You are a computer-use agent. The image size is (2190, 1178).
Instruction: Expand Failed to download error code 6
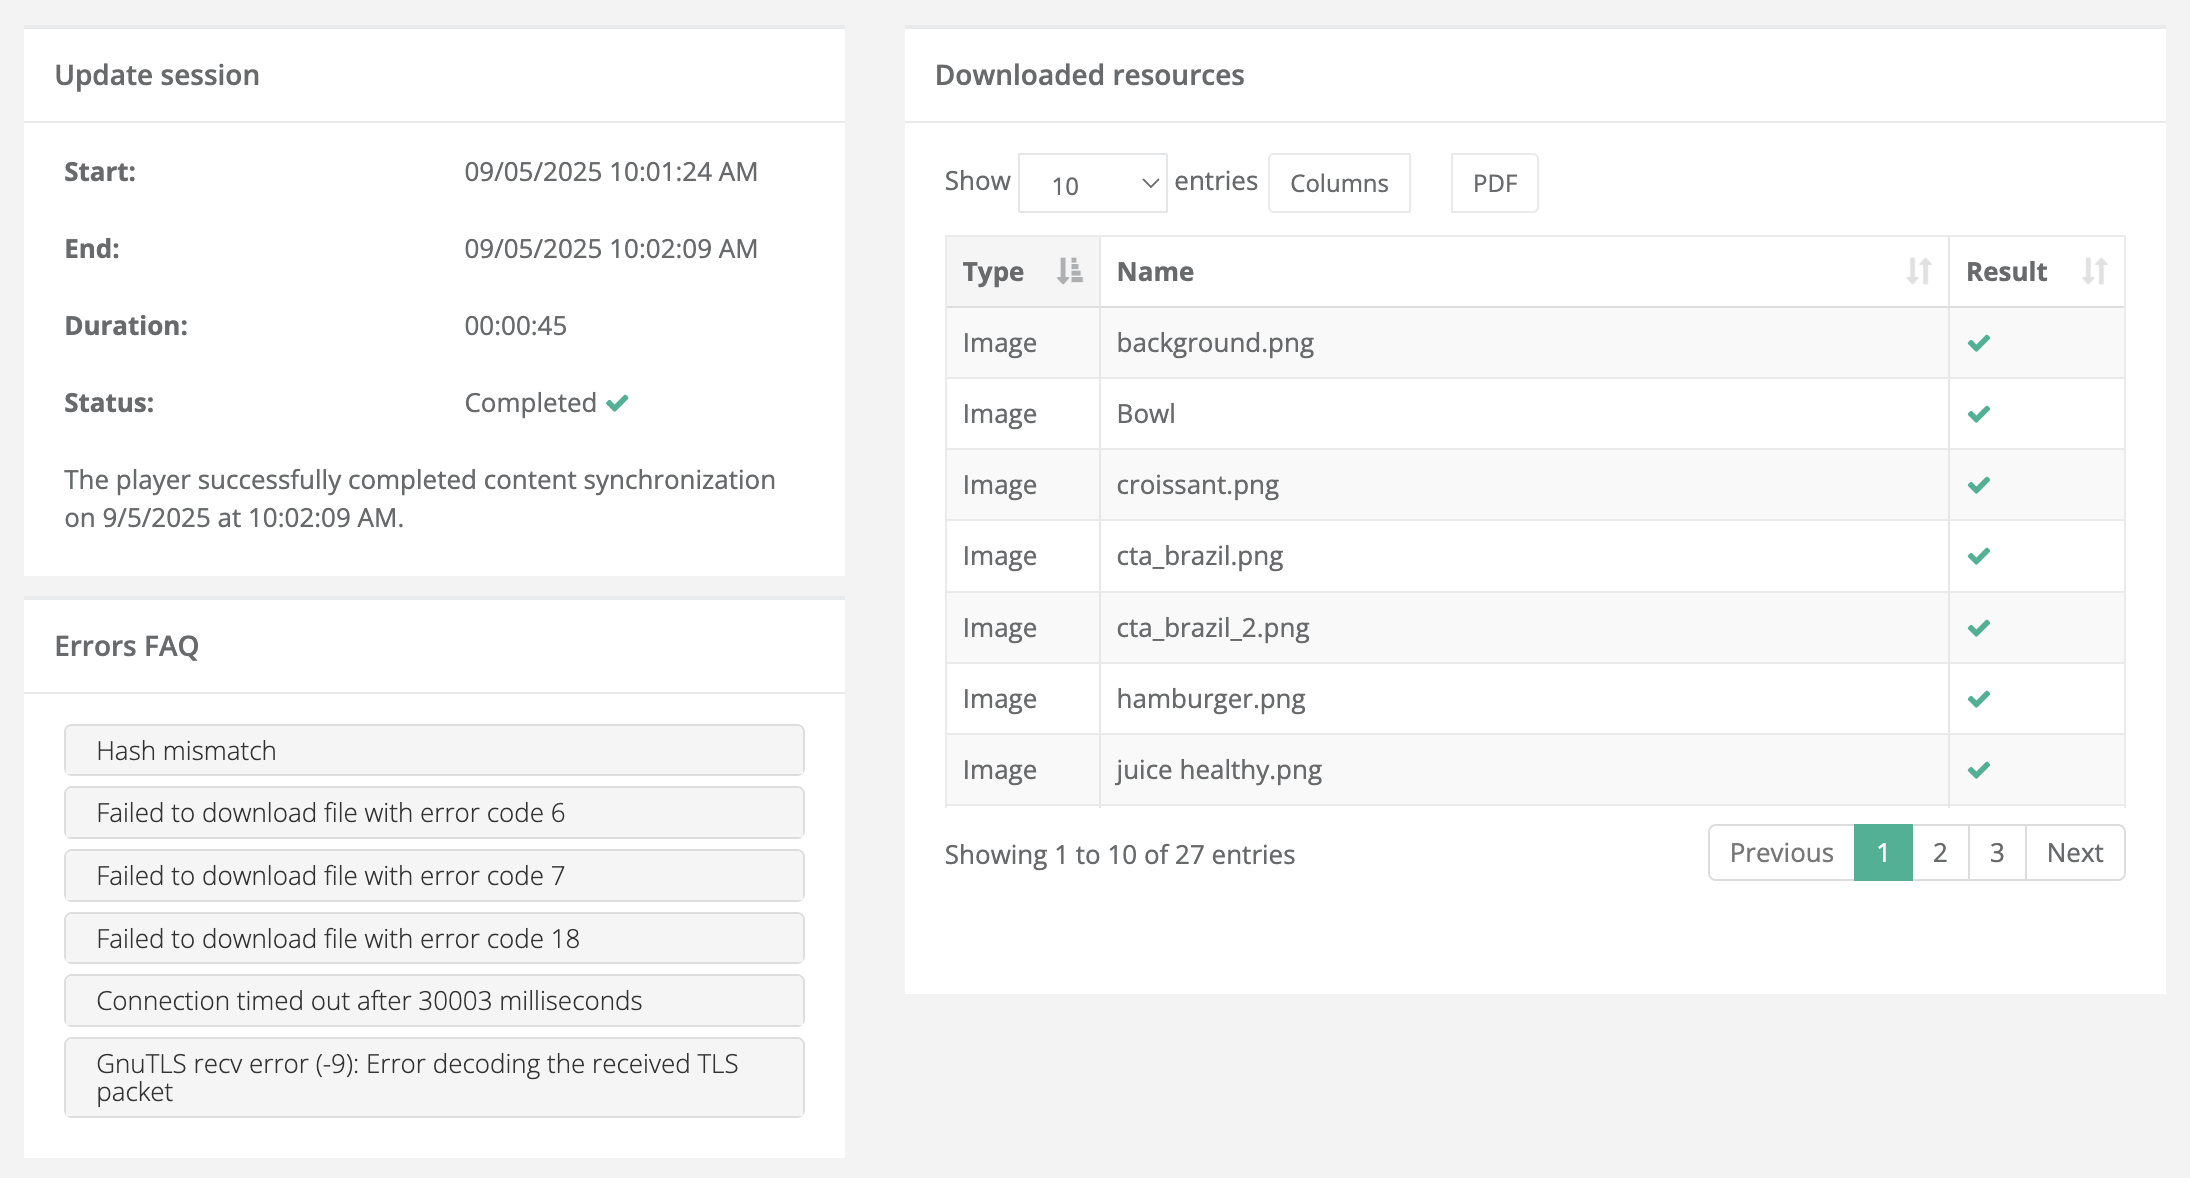pyautogui.click(x=434, y=813)
